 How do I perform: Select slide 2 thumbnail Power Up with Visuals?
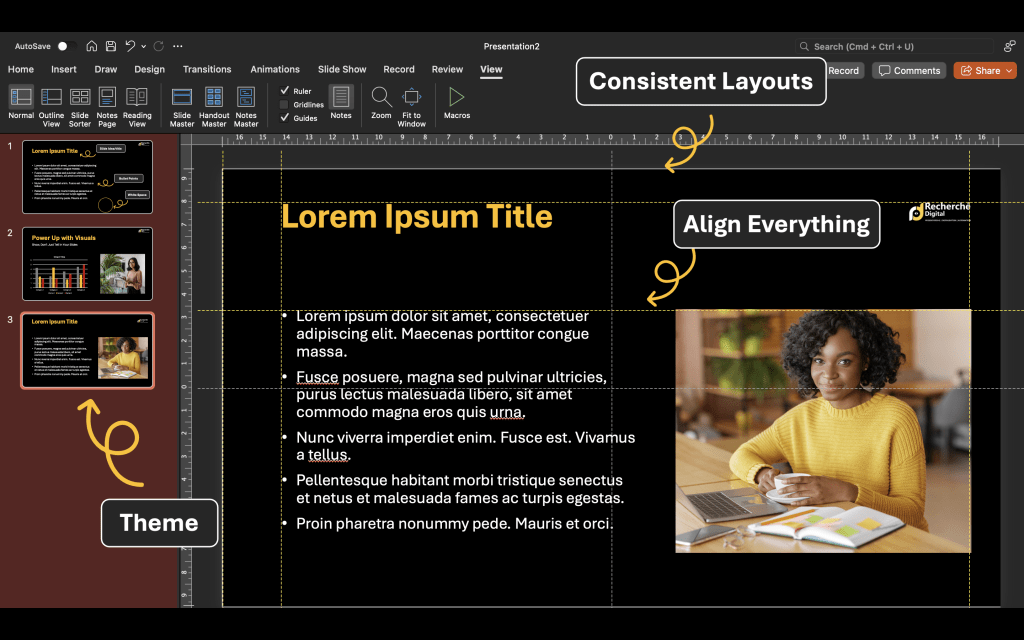pos(87,264)
